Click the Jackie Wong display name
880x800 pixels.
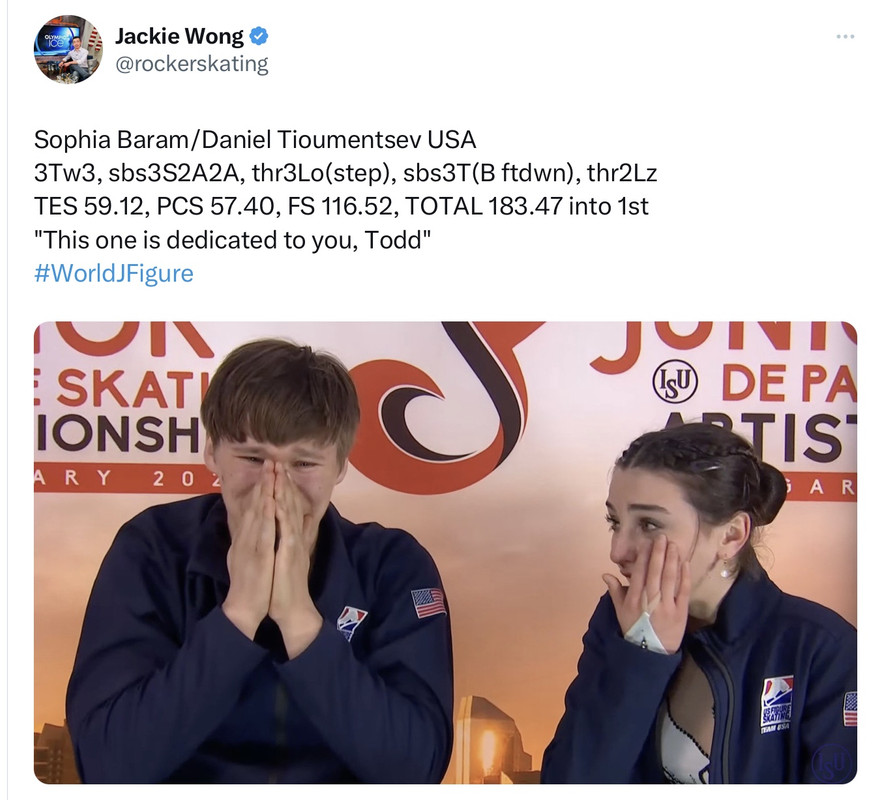point(180,36)
